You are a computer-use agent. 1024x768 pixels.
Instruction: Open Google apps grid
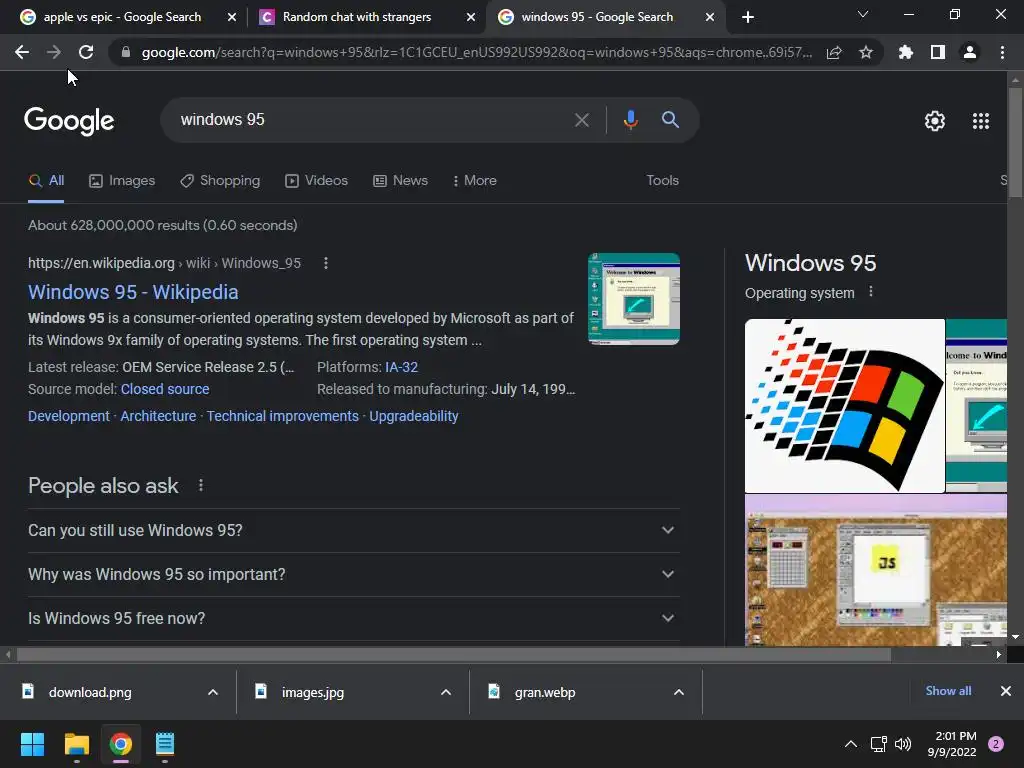tap(981, 121)
